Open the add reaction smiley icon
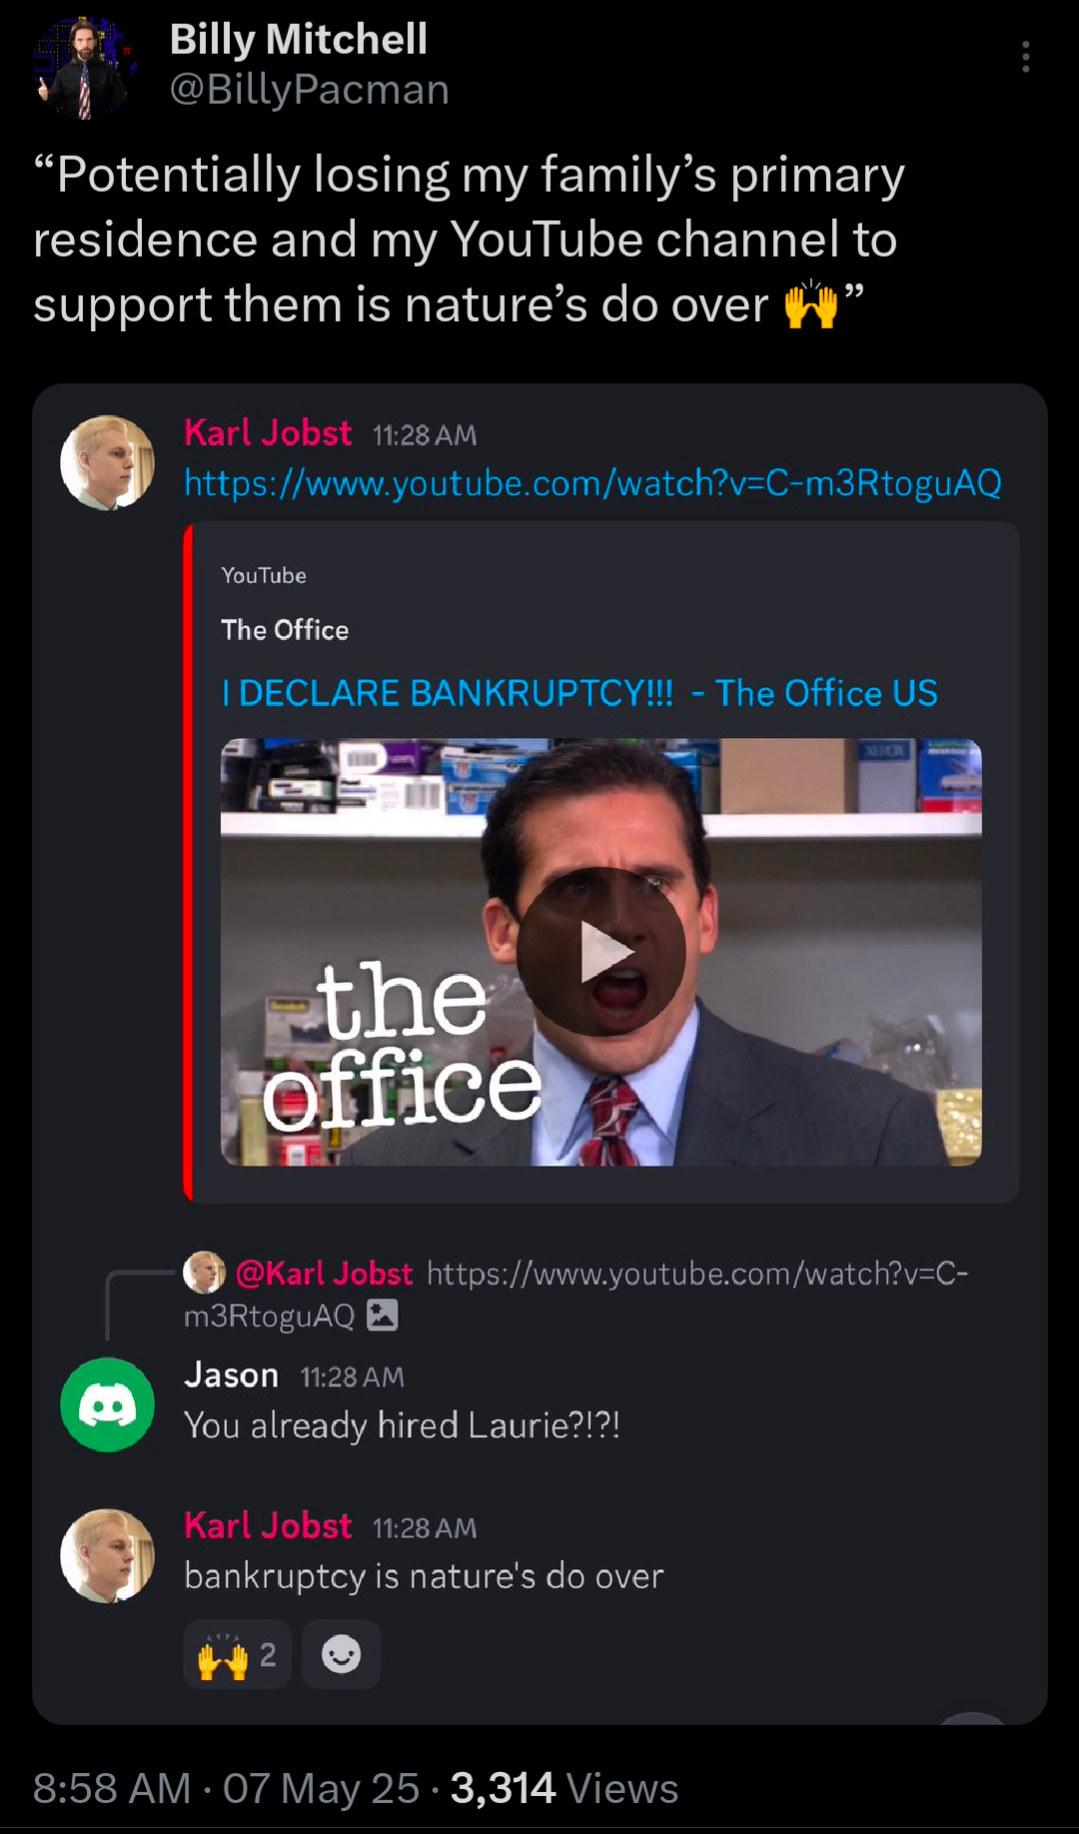Screen dimensions: 1079x1834 pos(341,1654)
